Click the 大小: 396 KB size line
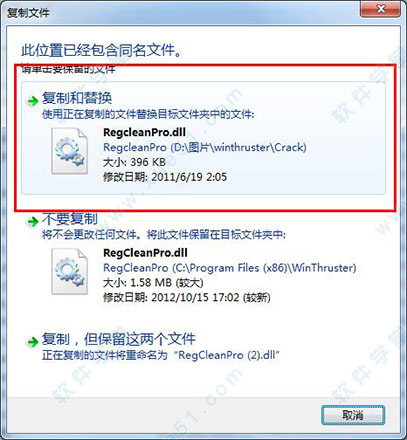This screenshot has height=440, width=407. click(134, 162)
